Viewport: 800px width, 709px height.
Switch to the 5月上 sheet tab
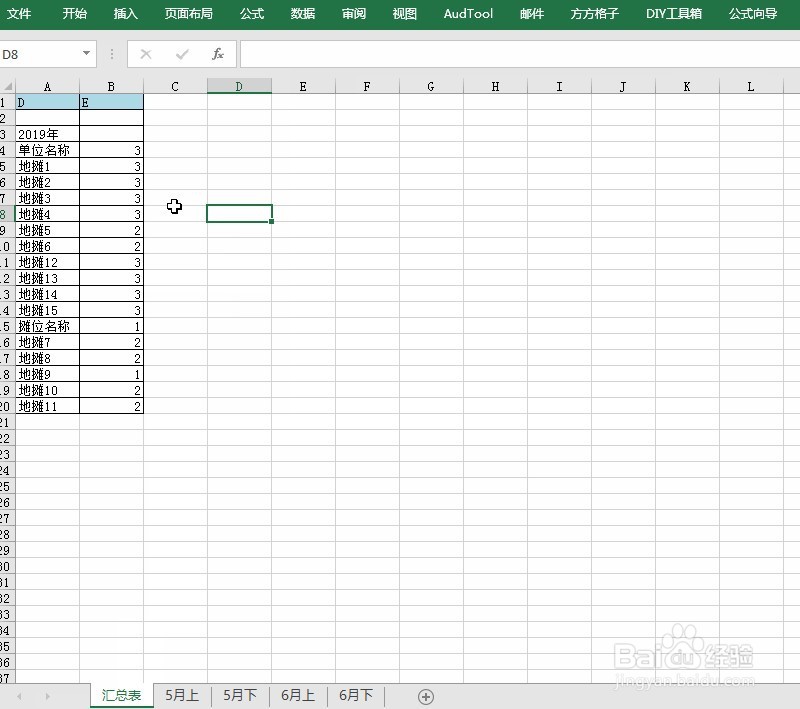[x=182, y=696]
